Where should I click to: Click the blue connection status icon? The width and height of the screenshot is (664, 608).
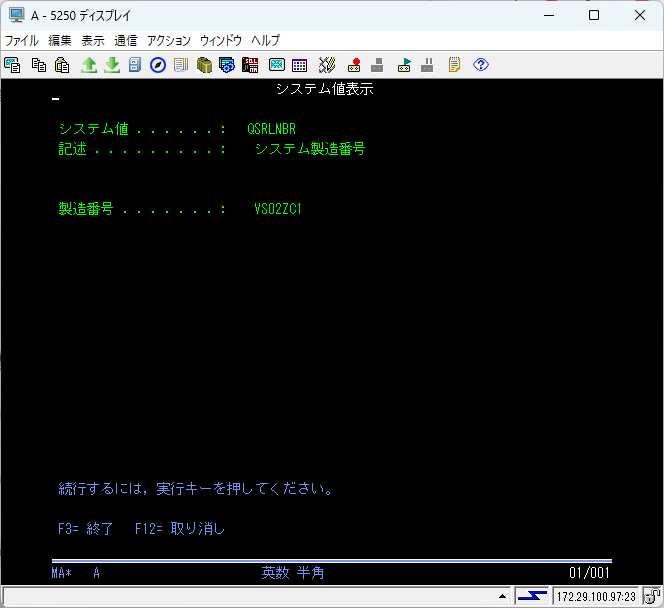click(532, 596)
